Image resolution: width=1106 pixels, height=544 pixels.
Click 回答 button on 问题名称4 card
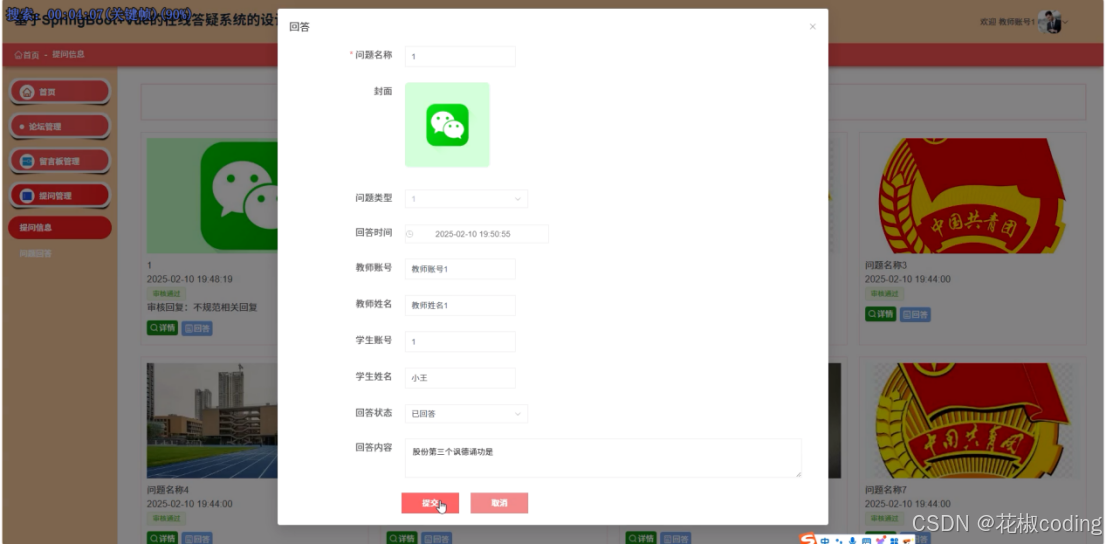(x=197, y=538)
